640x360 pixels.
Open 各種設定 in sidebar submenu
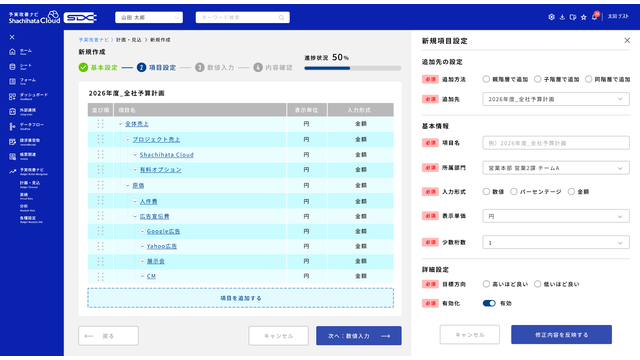pyautogui.click(x=31, y=219)
